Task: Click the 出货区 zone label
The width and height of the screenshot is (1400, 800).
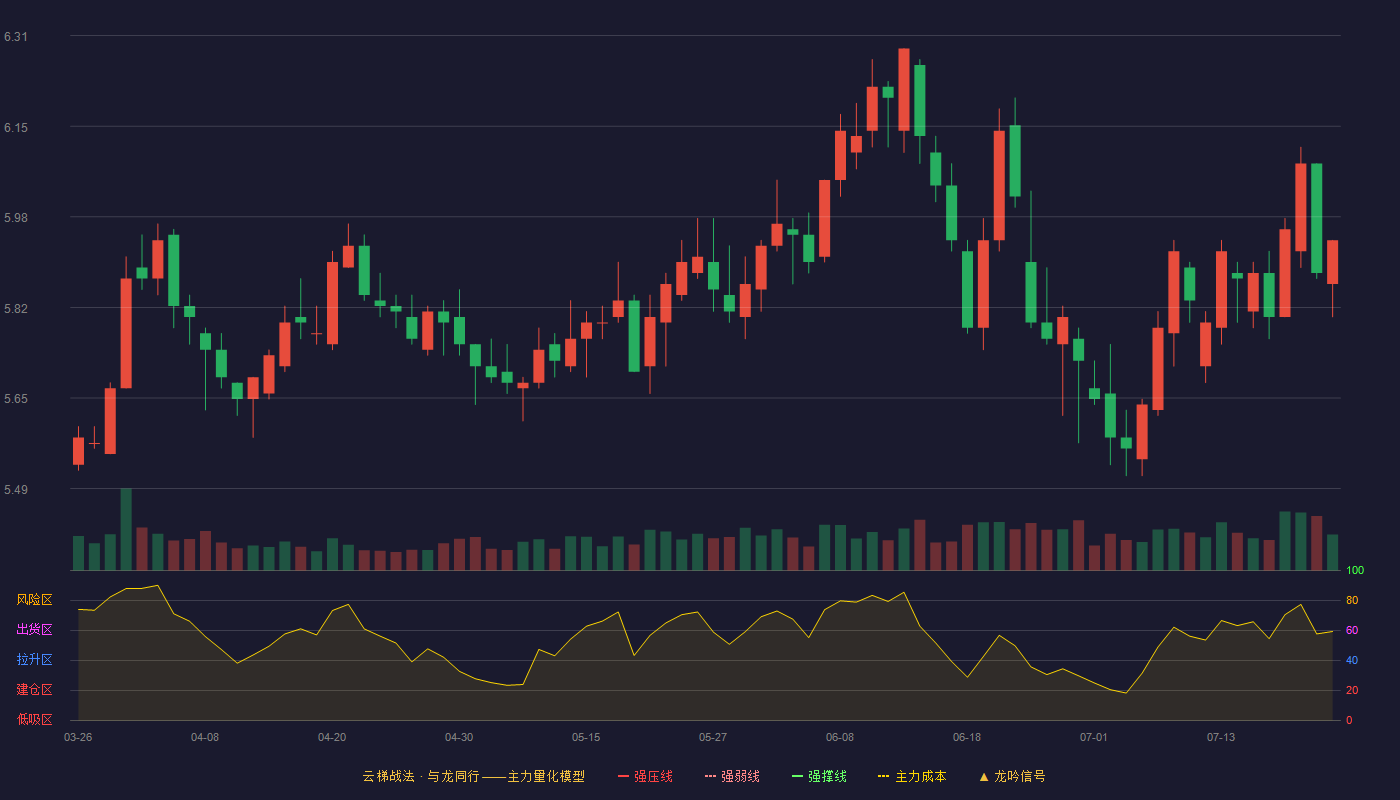Action: tap(34, 630)
